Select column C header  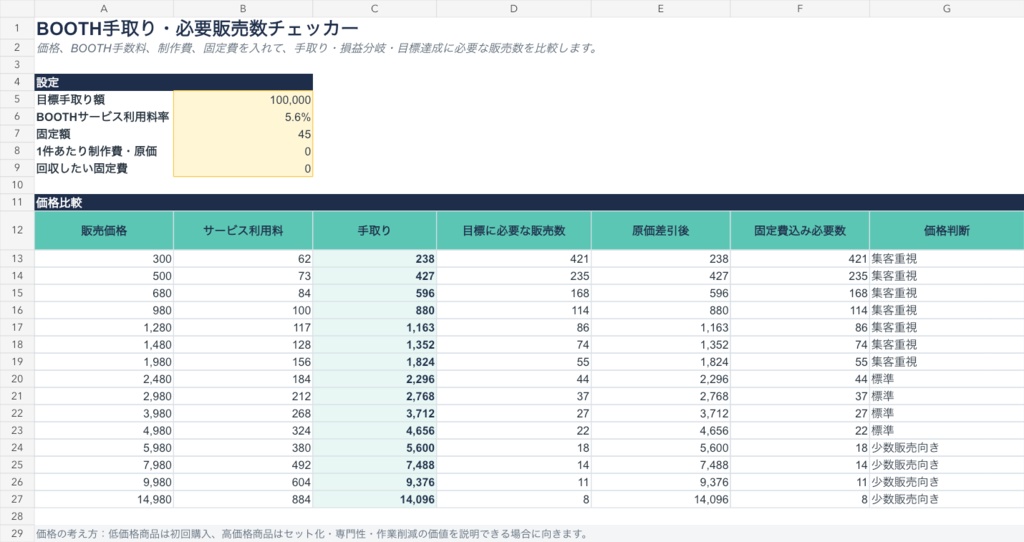(374, 8)
